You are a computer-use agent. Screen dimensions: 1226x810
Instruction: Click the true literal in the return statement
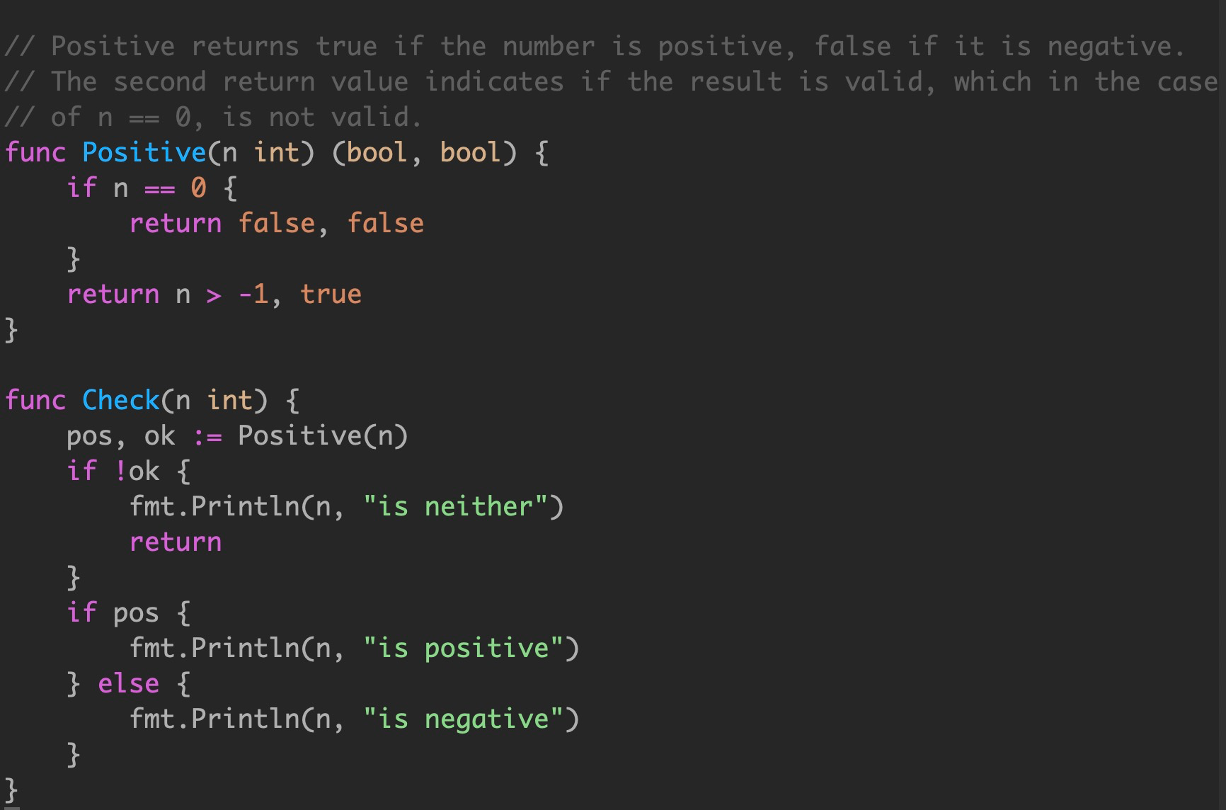coord(331,294)
